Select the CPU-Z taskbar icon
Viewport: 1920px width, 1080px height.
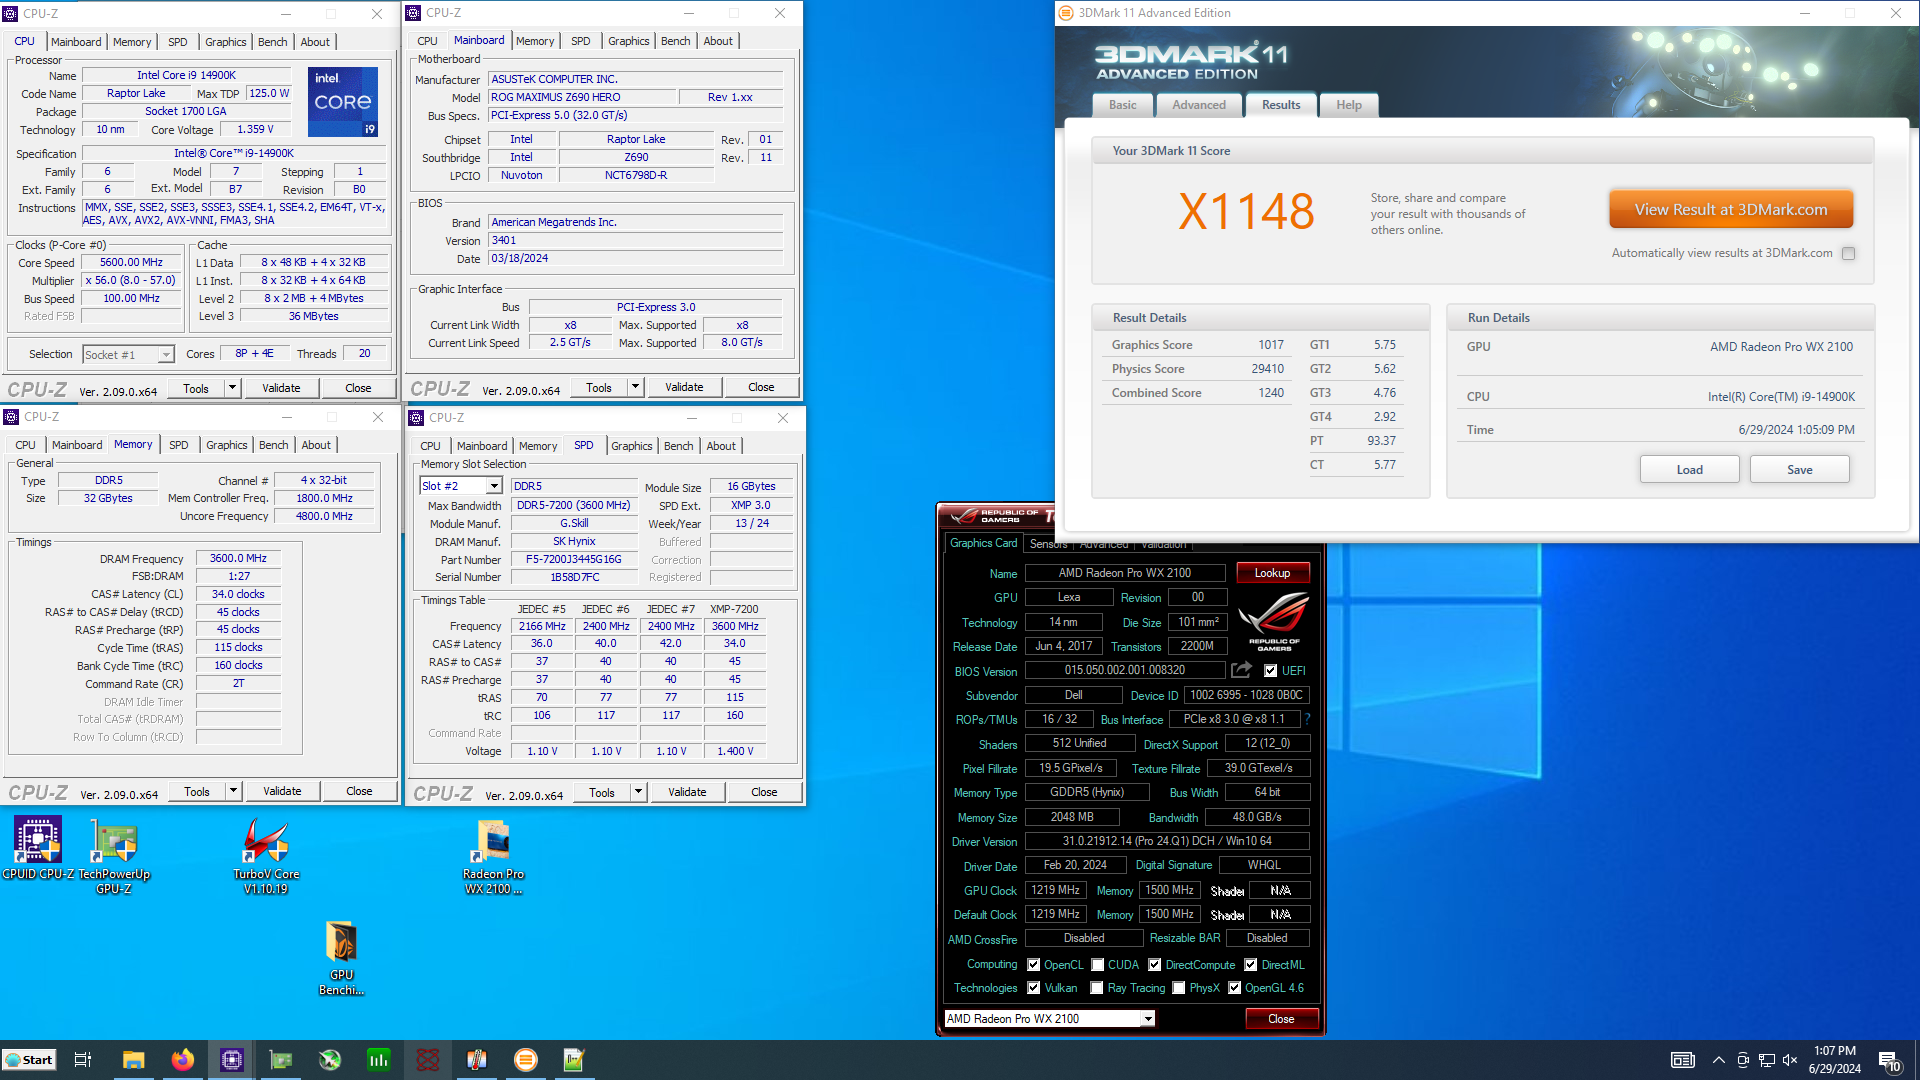click(231, 1060)
